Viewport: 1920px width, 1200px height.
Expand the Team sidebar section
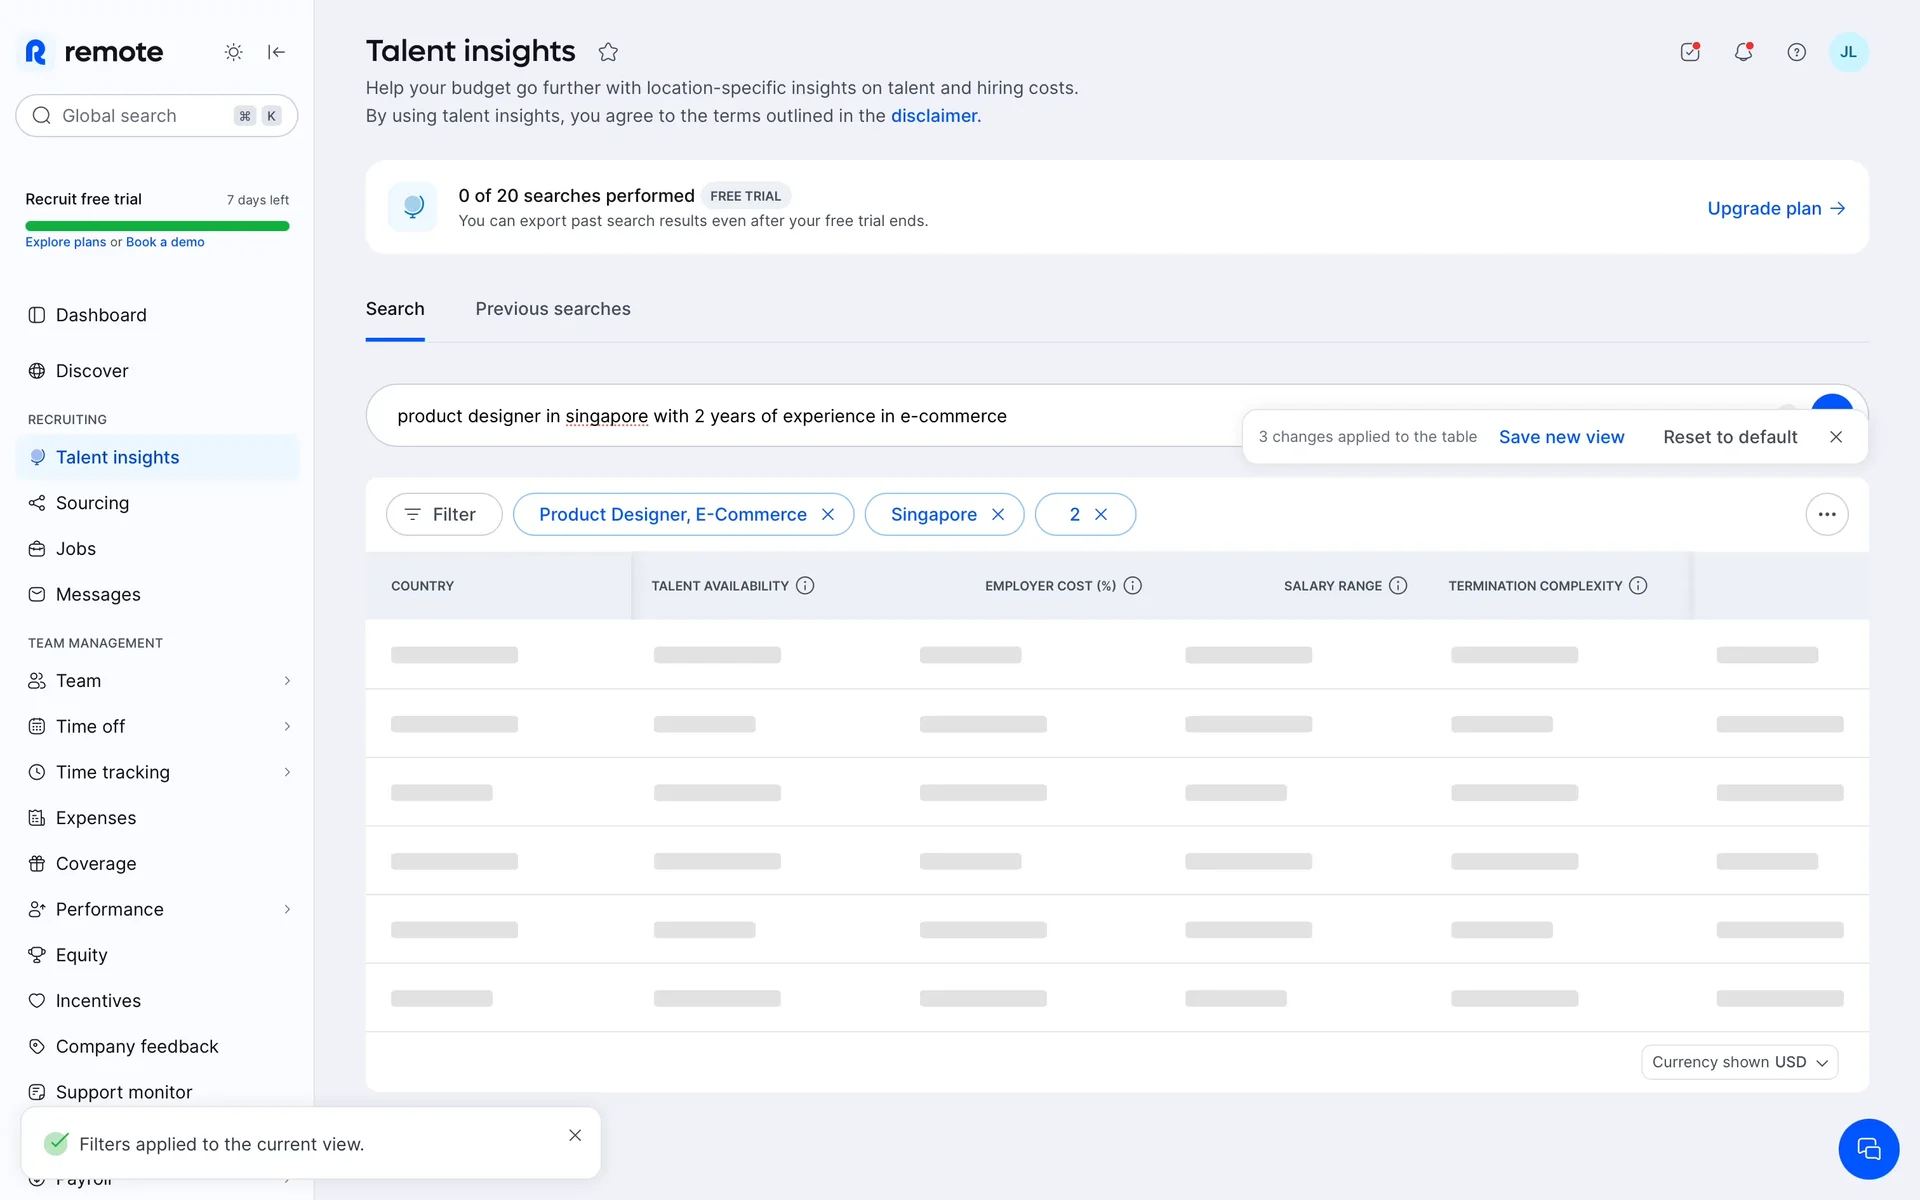[x=287, y=681]
